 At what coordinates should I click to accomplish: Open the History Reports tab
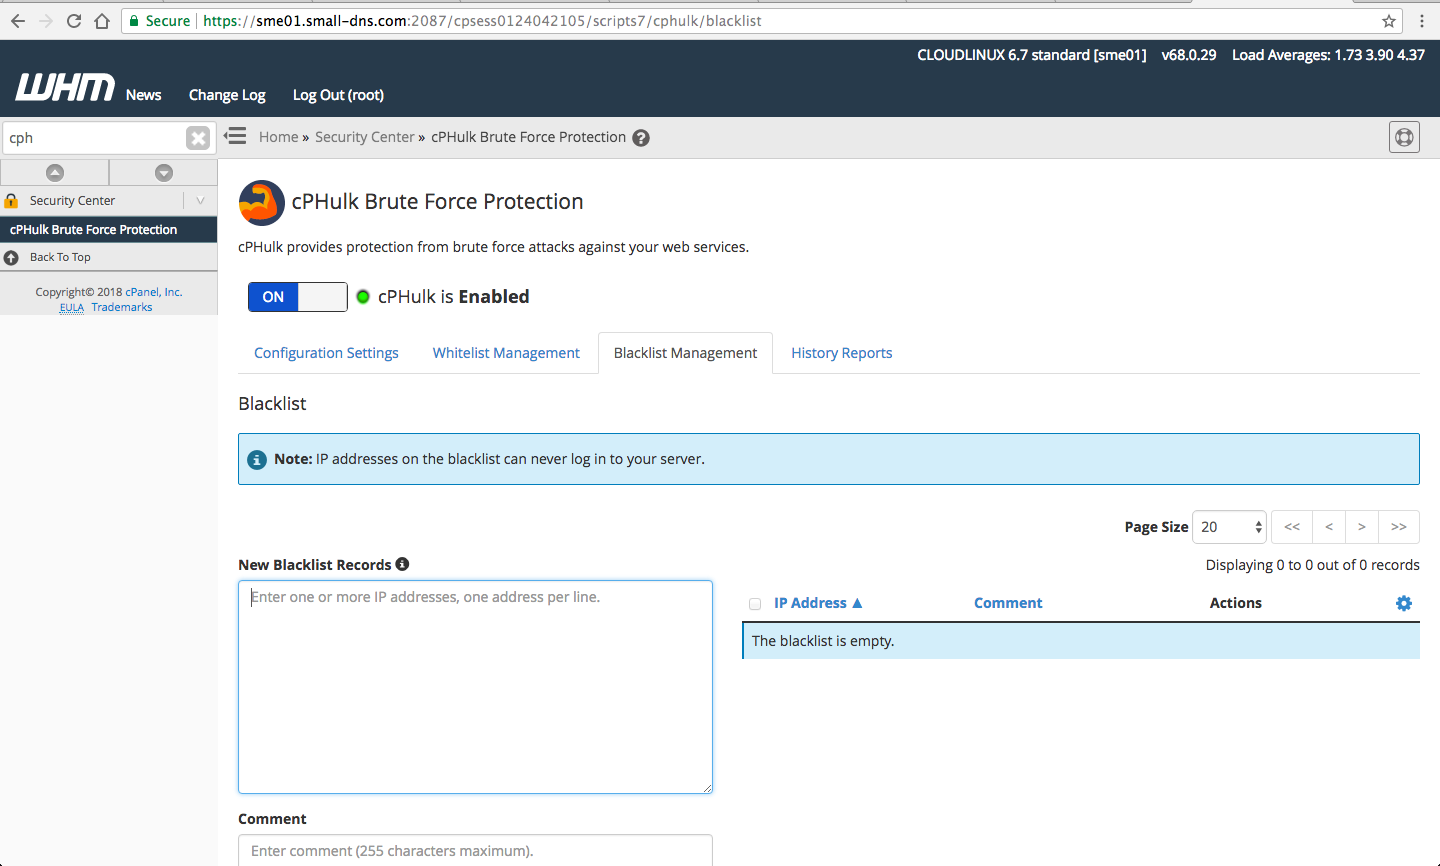coord(841,353)
